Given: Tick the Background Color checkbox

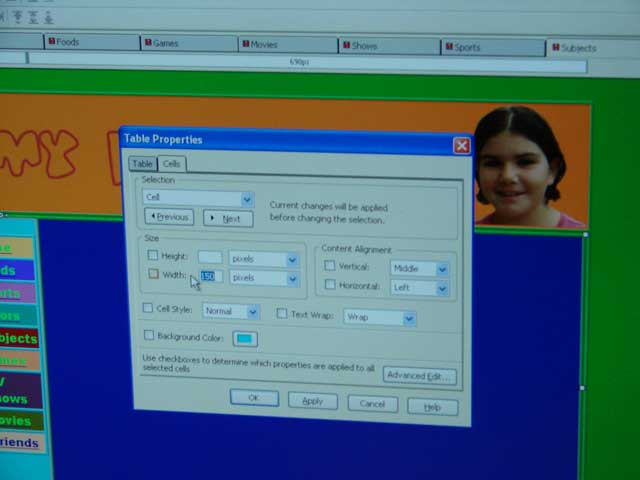Looking at the screenshot, I should point(149,336).
